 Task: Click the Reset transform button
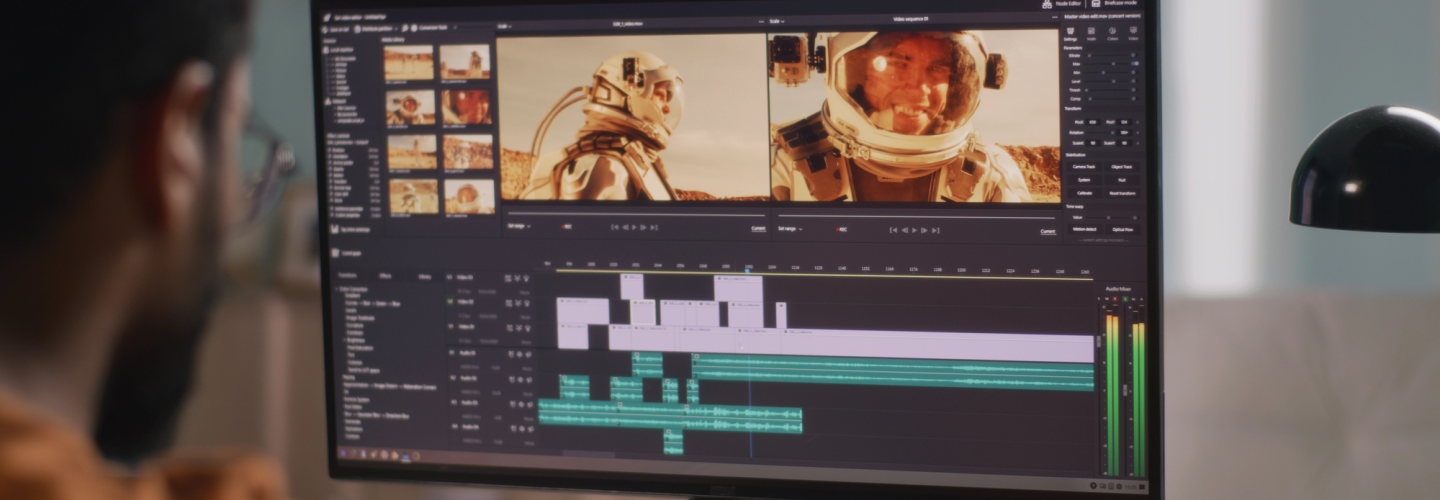tap(1121, 192)
